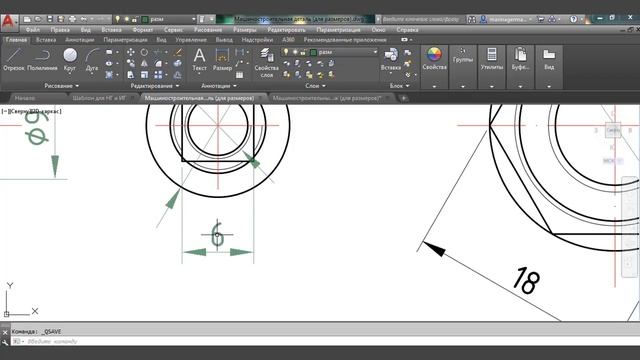Select the Круг circle tool
Viewport: 640px width, 360px height.
(x=70, y=60)
